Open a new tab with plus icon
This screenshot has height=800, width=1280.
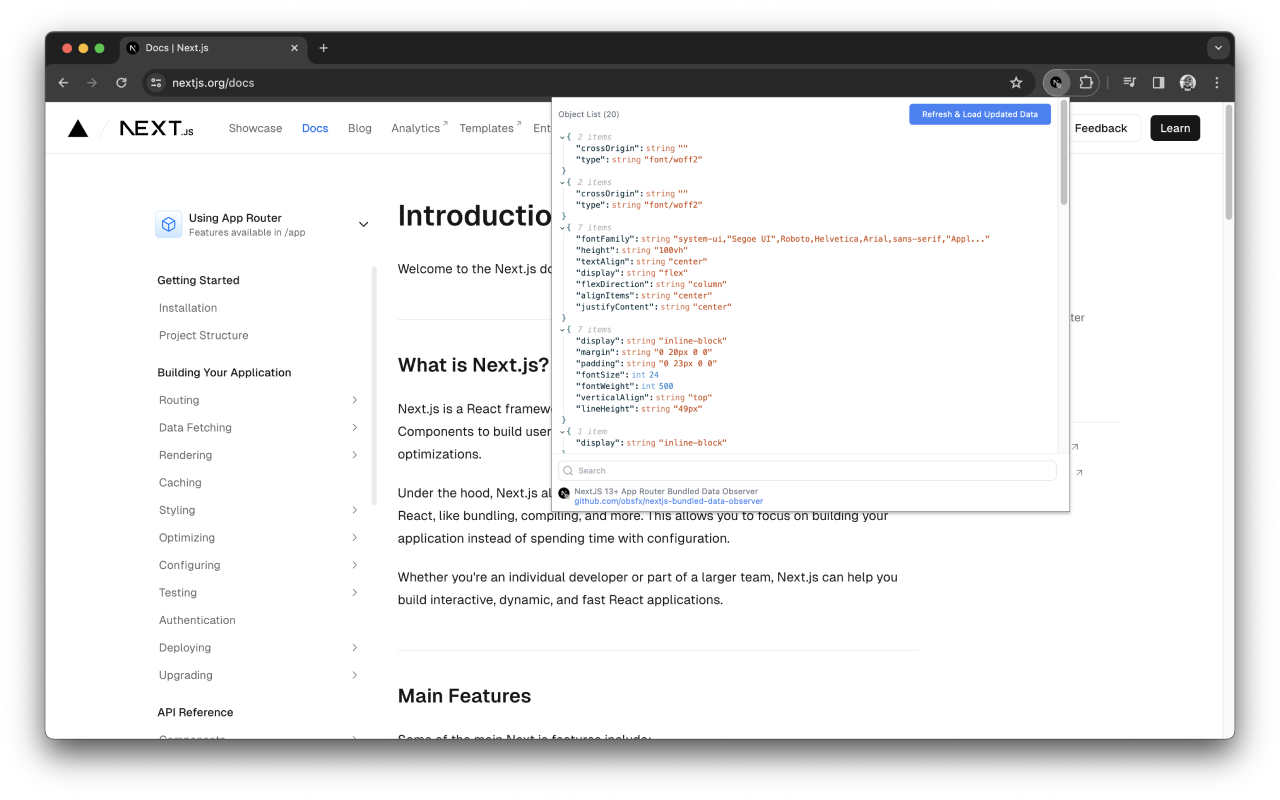click(323, 48)
